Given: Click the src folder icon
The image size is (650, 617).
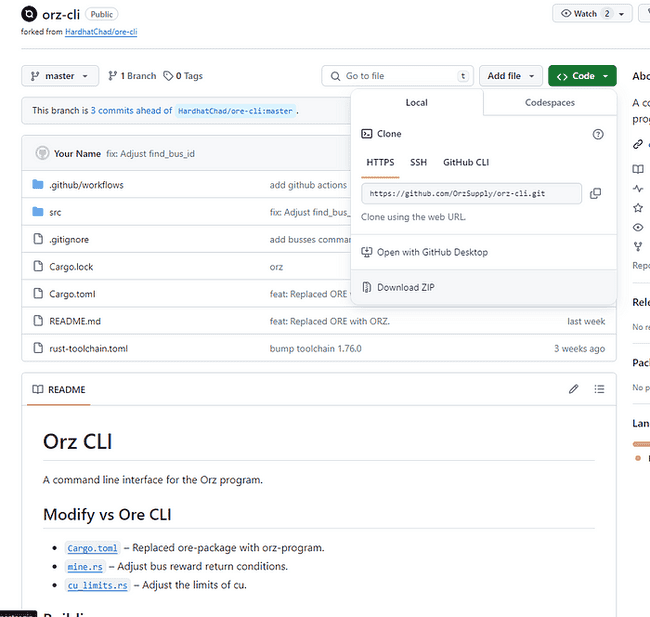Looking at the screenshot, I should [38, 212].
